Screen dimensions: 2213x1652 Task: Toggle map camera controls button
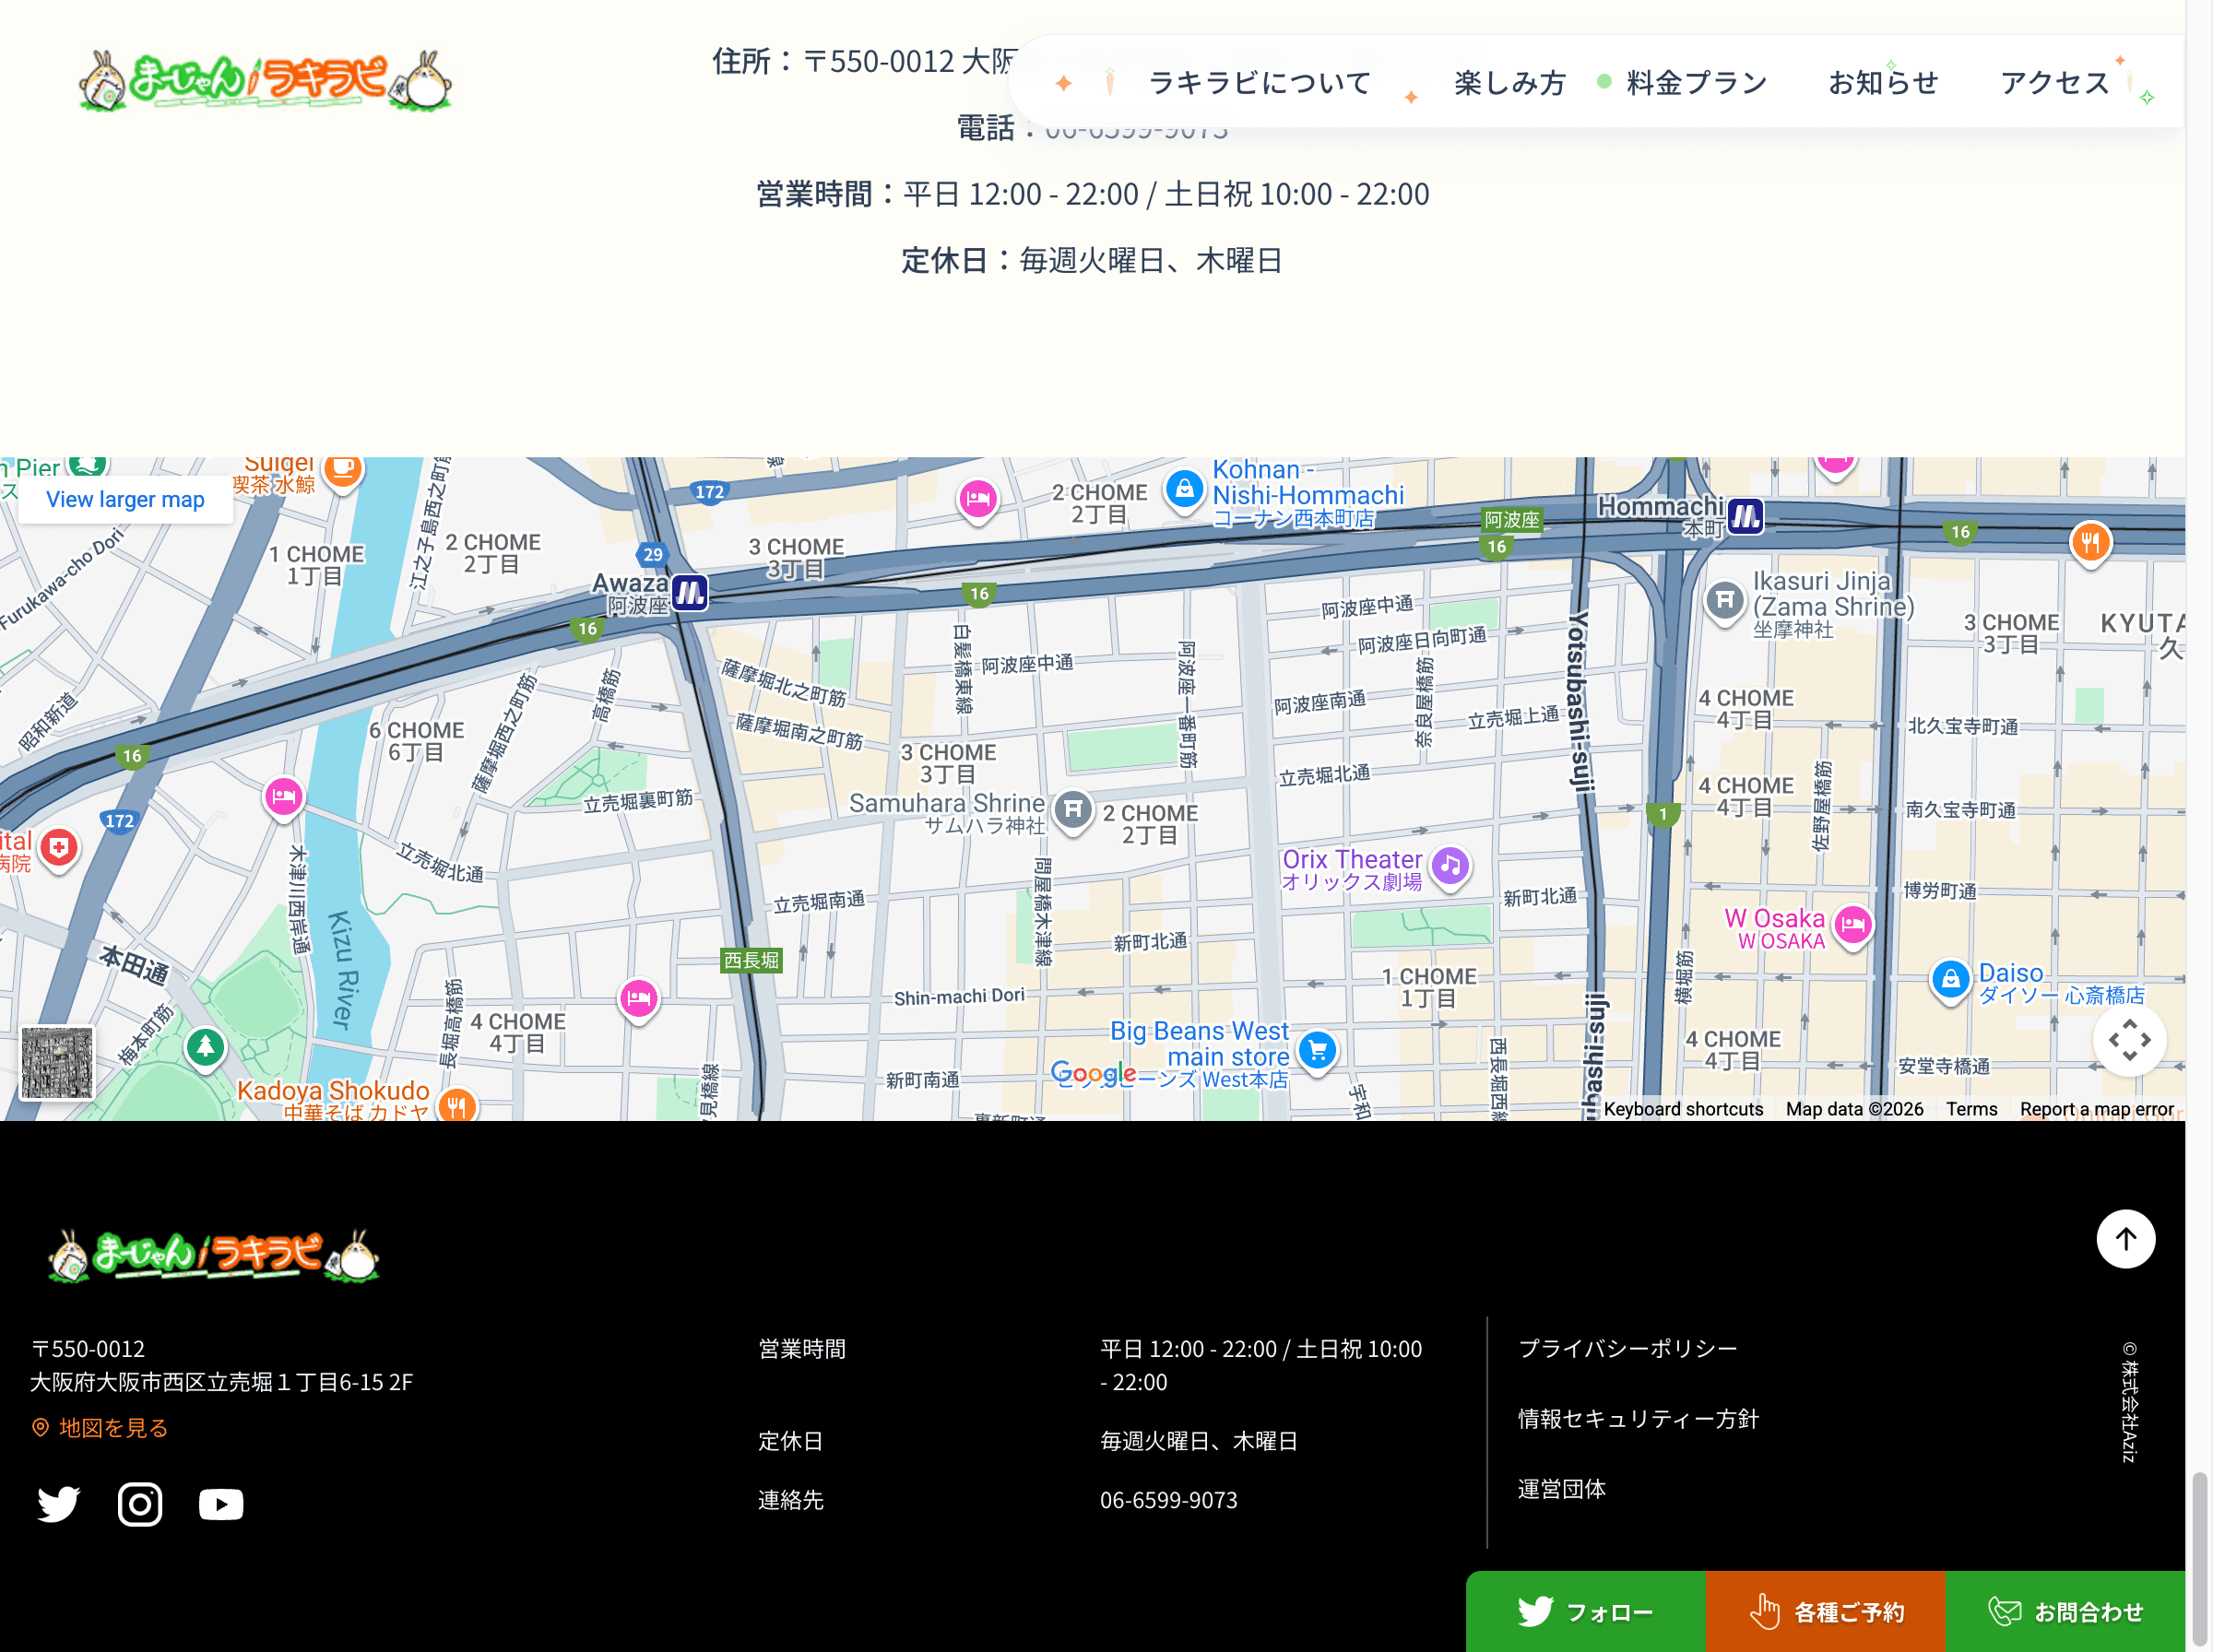pos(2129,1040)
